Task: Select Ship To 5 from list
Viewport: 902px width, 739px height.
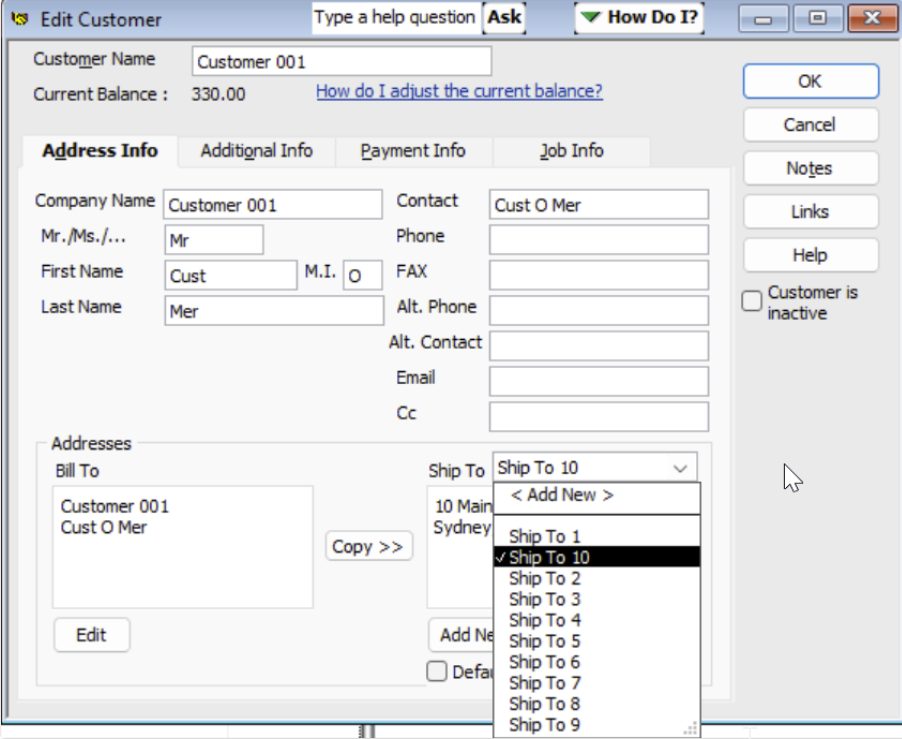Action: click(x=597, y=641)
